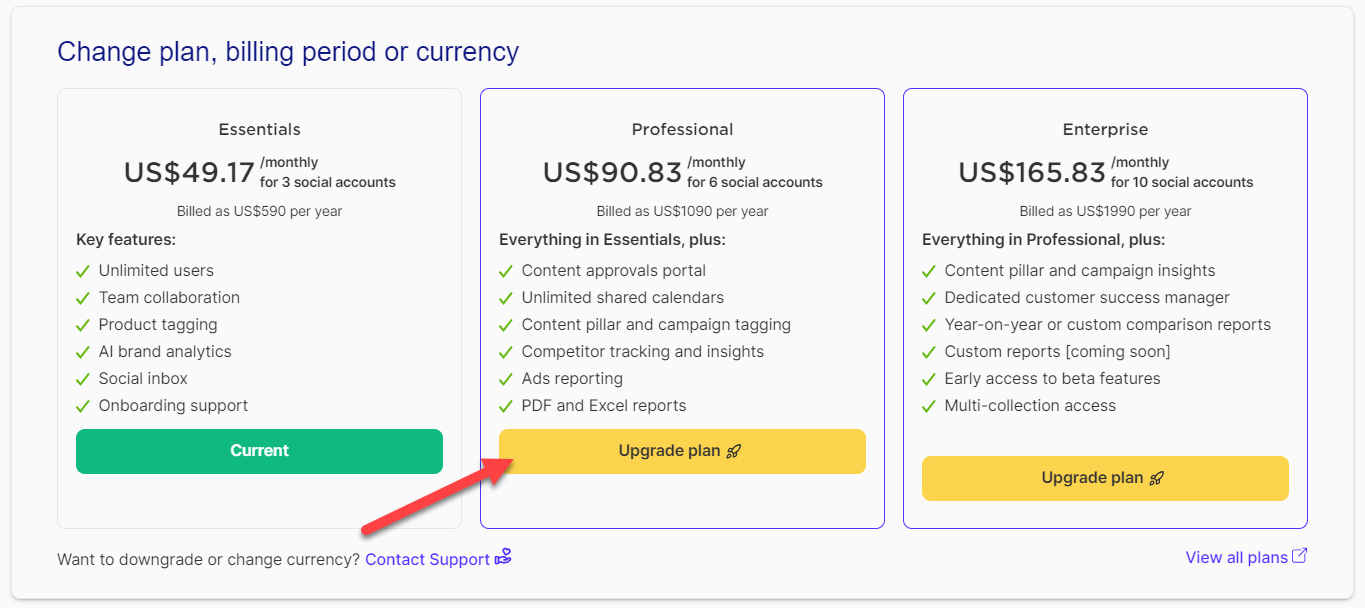Viewport: 1365px width, 608px height.
Task: Open the Contact Support link
Action: pyautogui.click(x=427, y=559)
